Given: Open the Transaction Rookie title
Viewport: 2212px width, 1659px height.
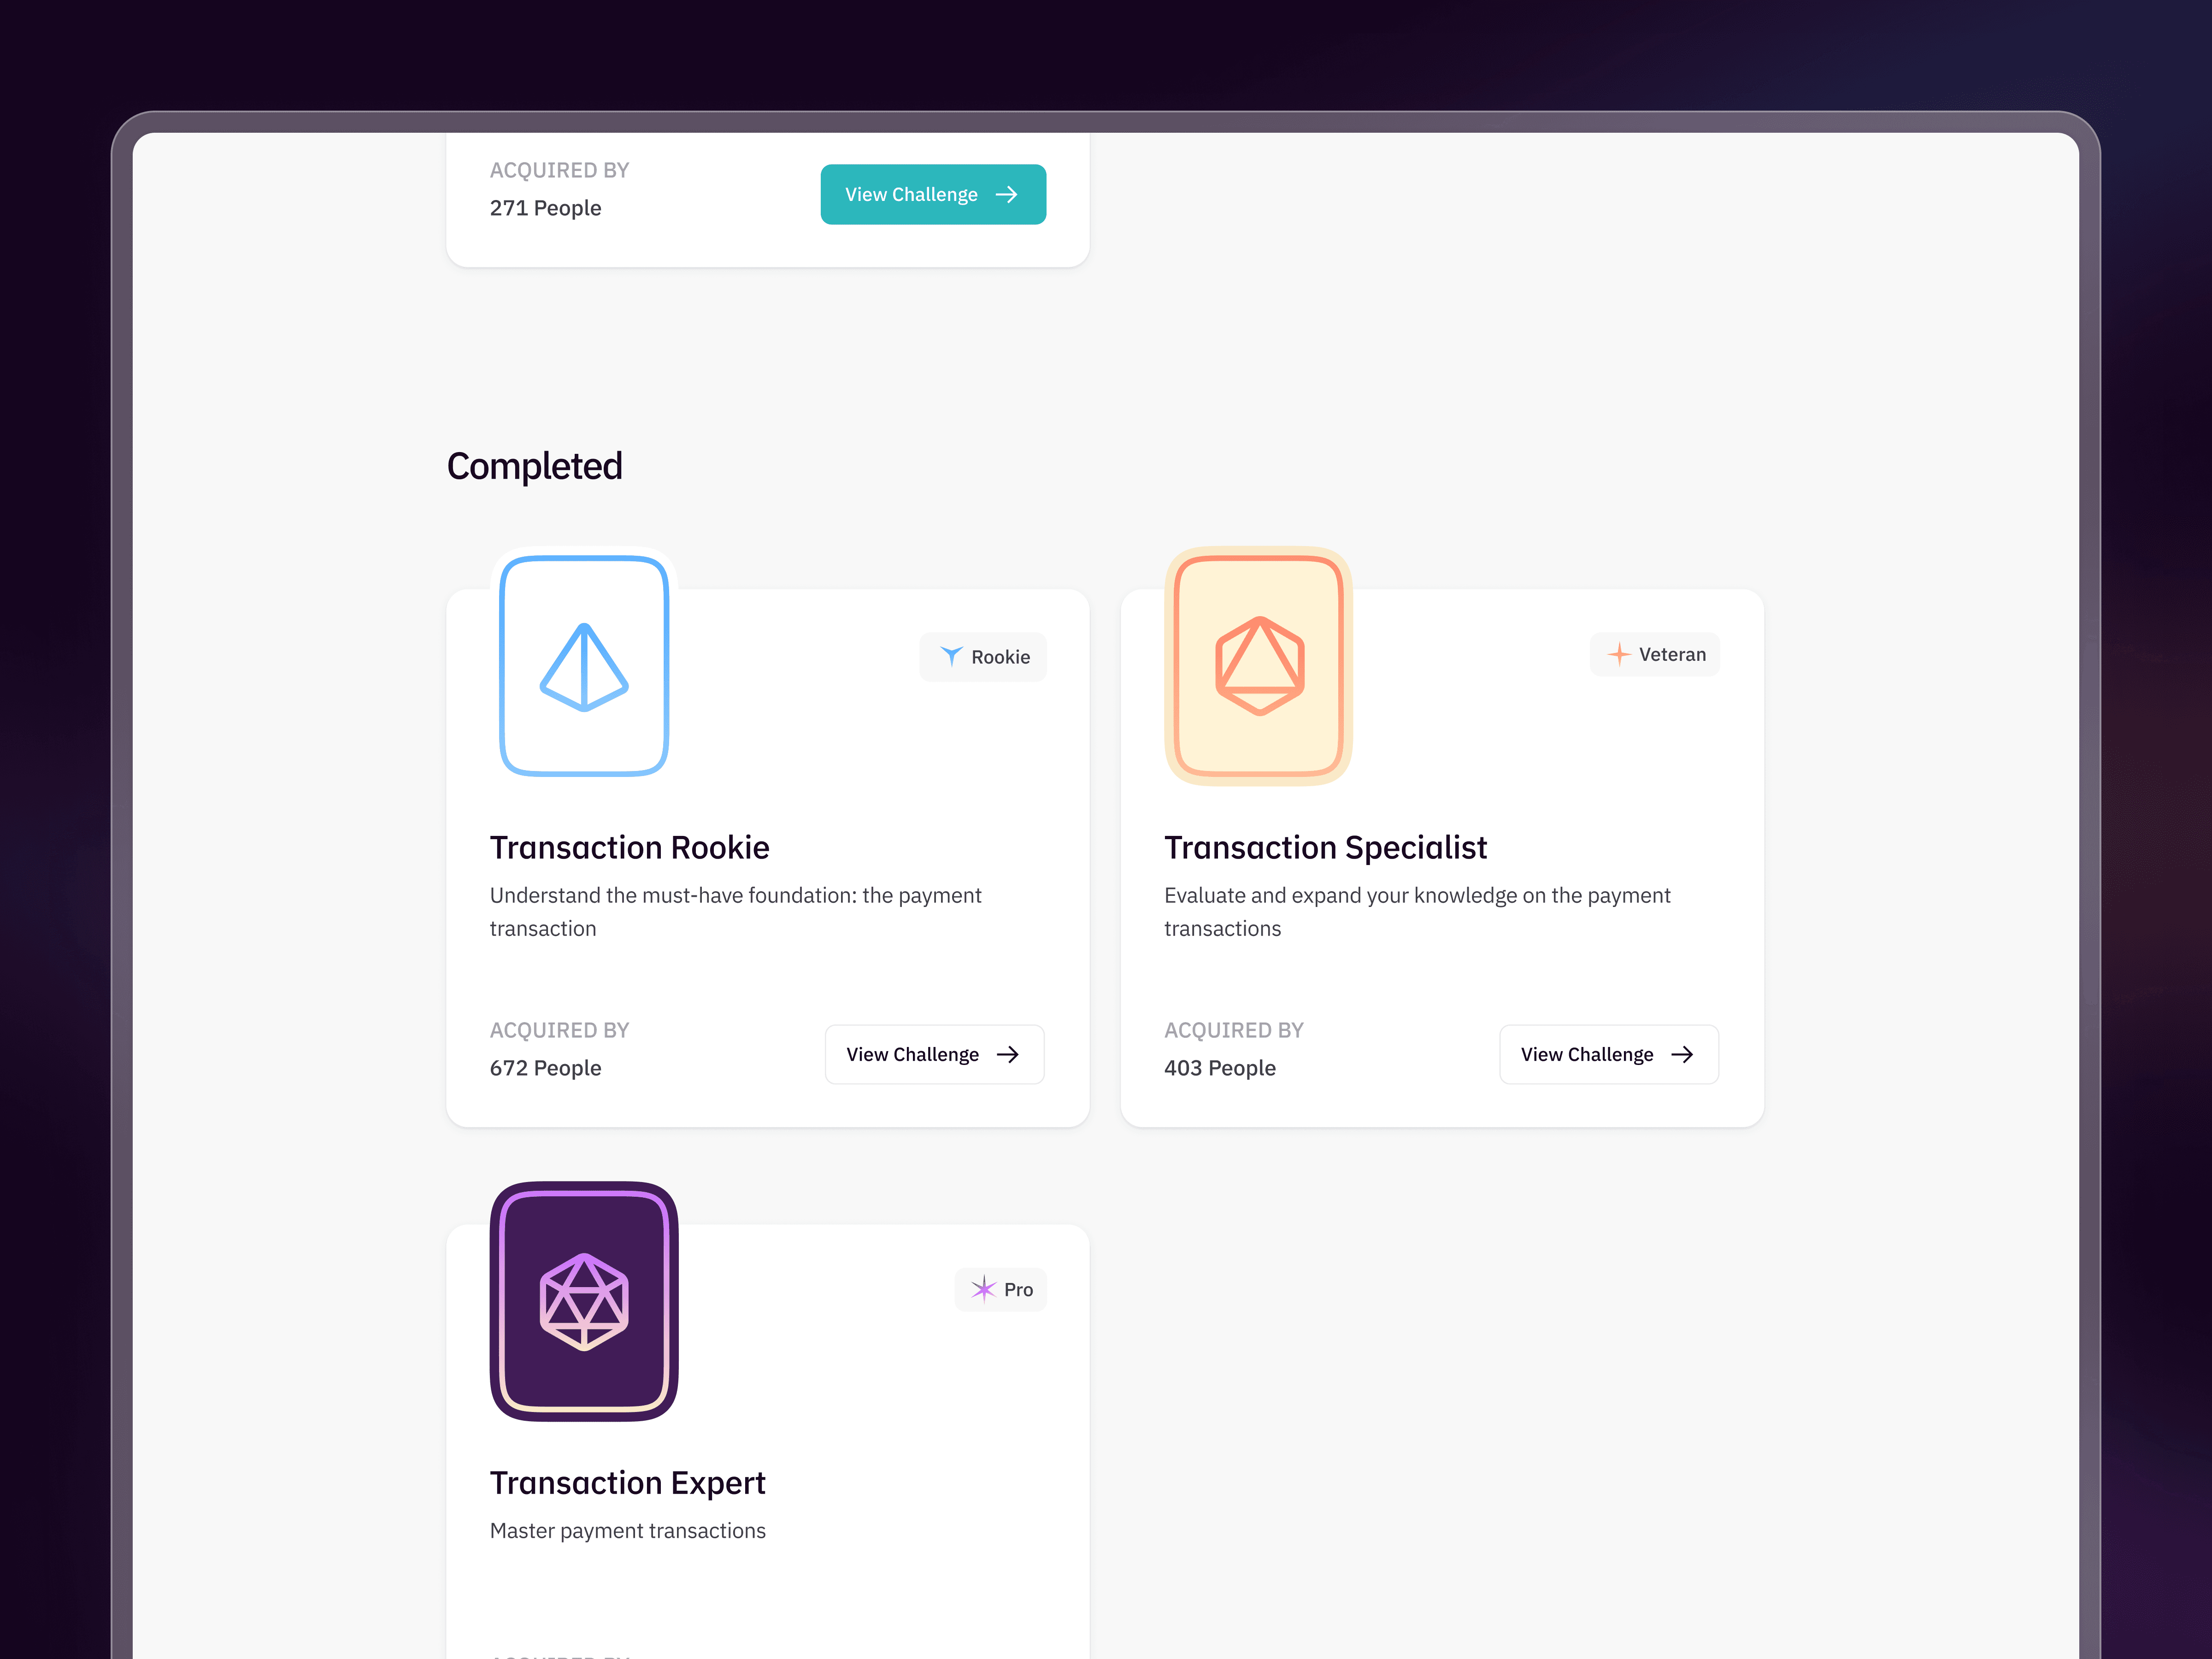Looking at the screenshot, I should click(x=629, y=847).
